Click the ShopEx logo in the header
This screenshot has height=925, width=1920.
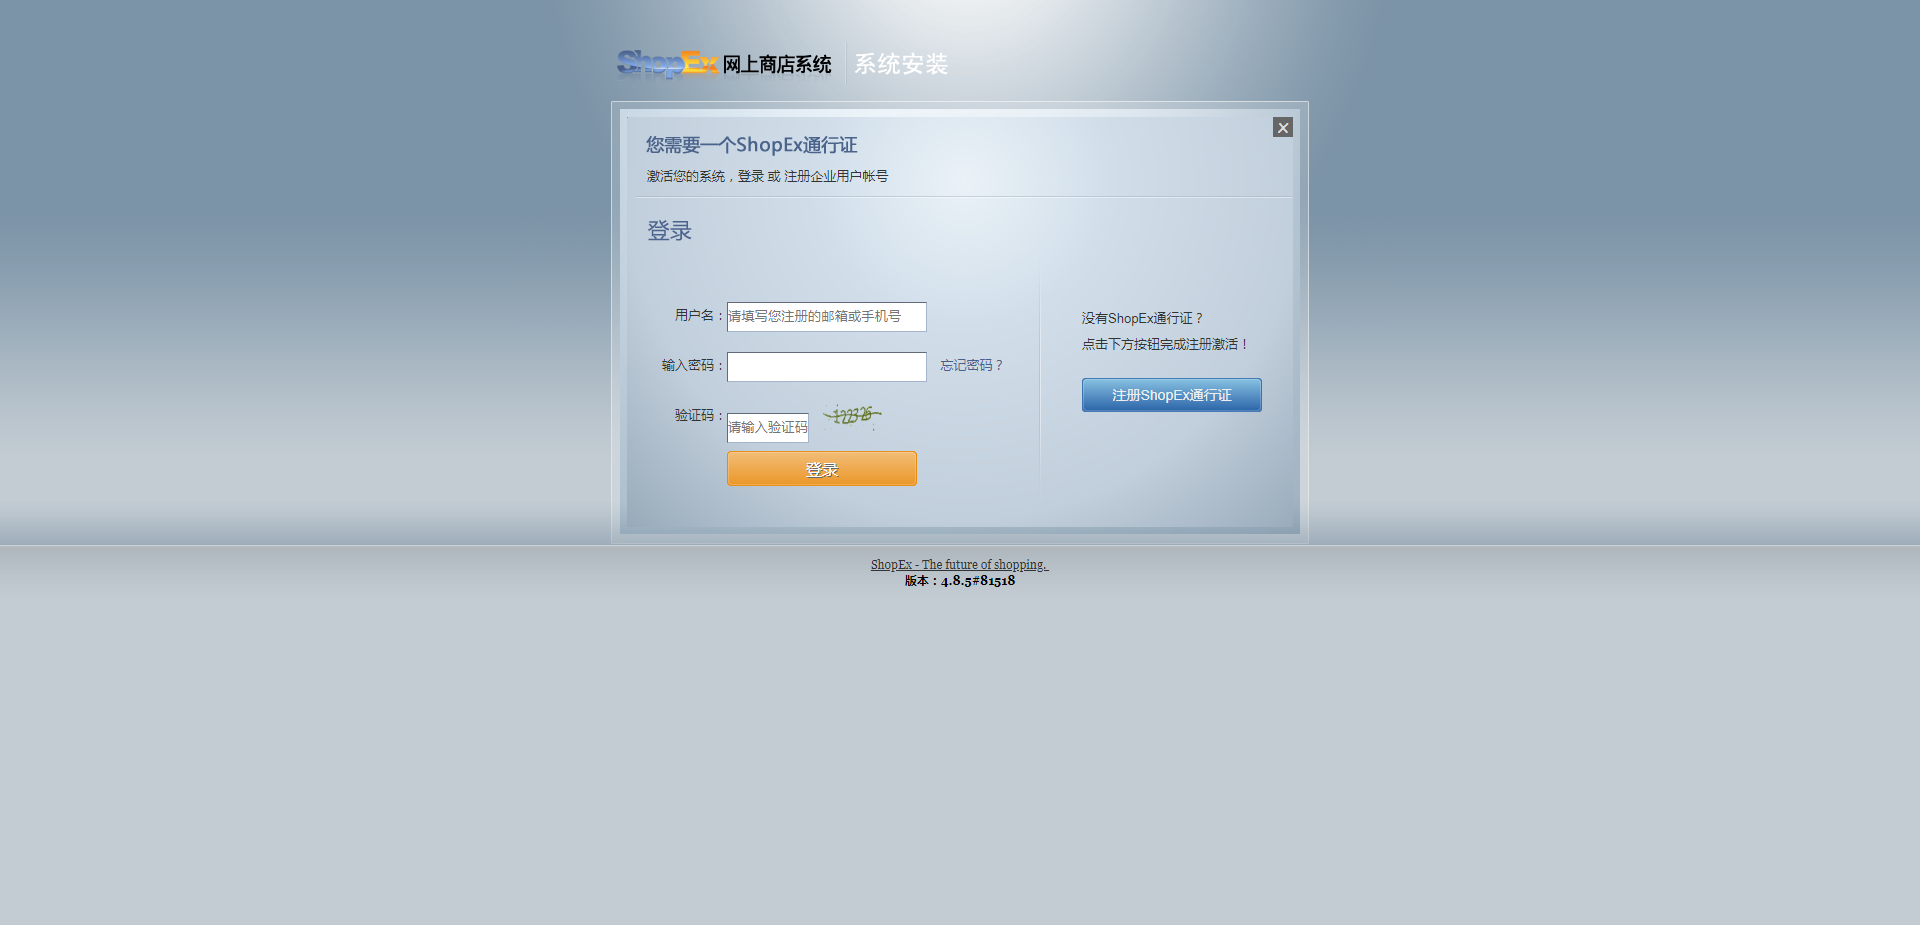[x=667, y=64]
